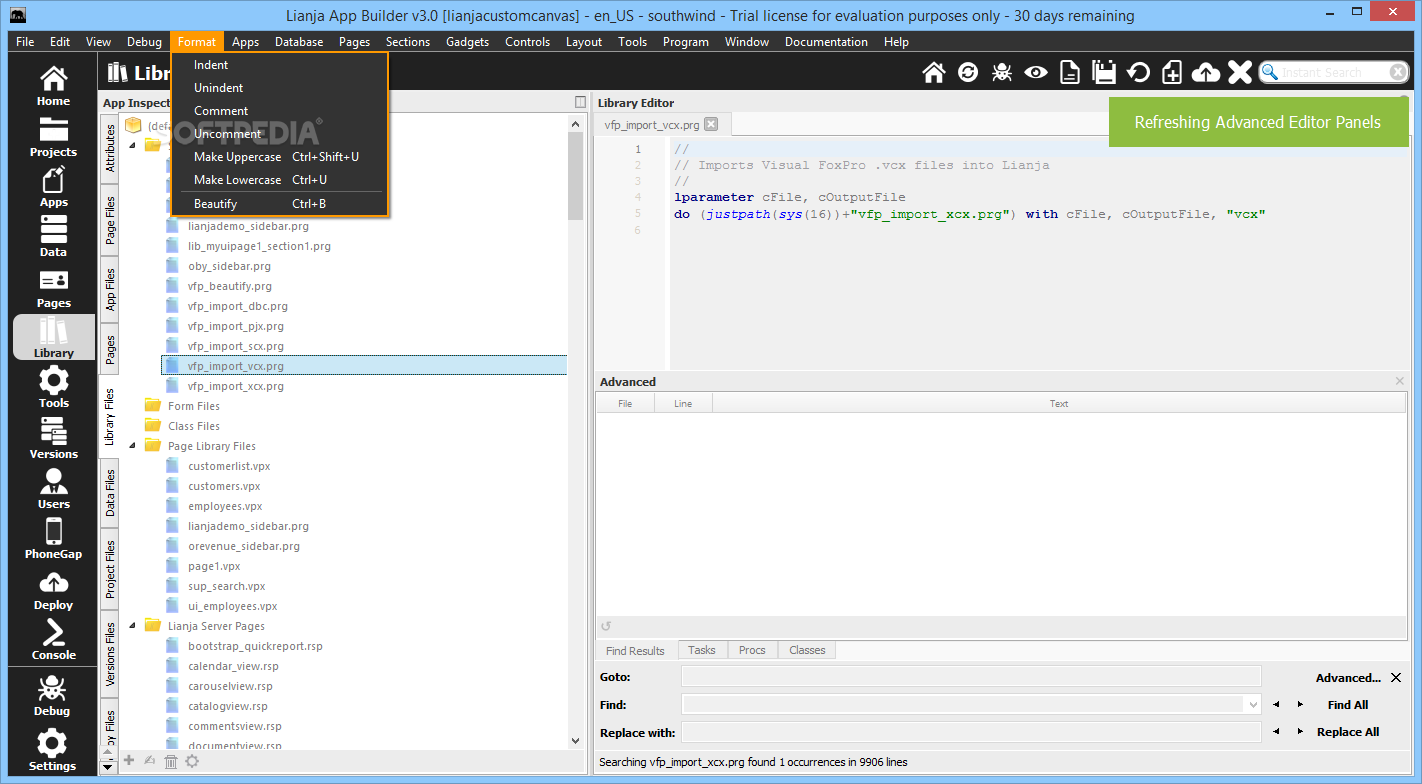Select the Data Files vertical tab
The height and width of the screenshot is (784, 1422).
110,493
